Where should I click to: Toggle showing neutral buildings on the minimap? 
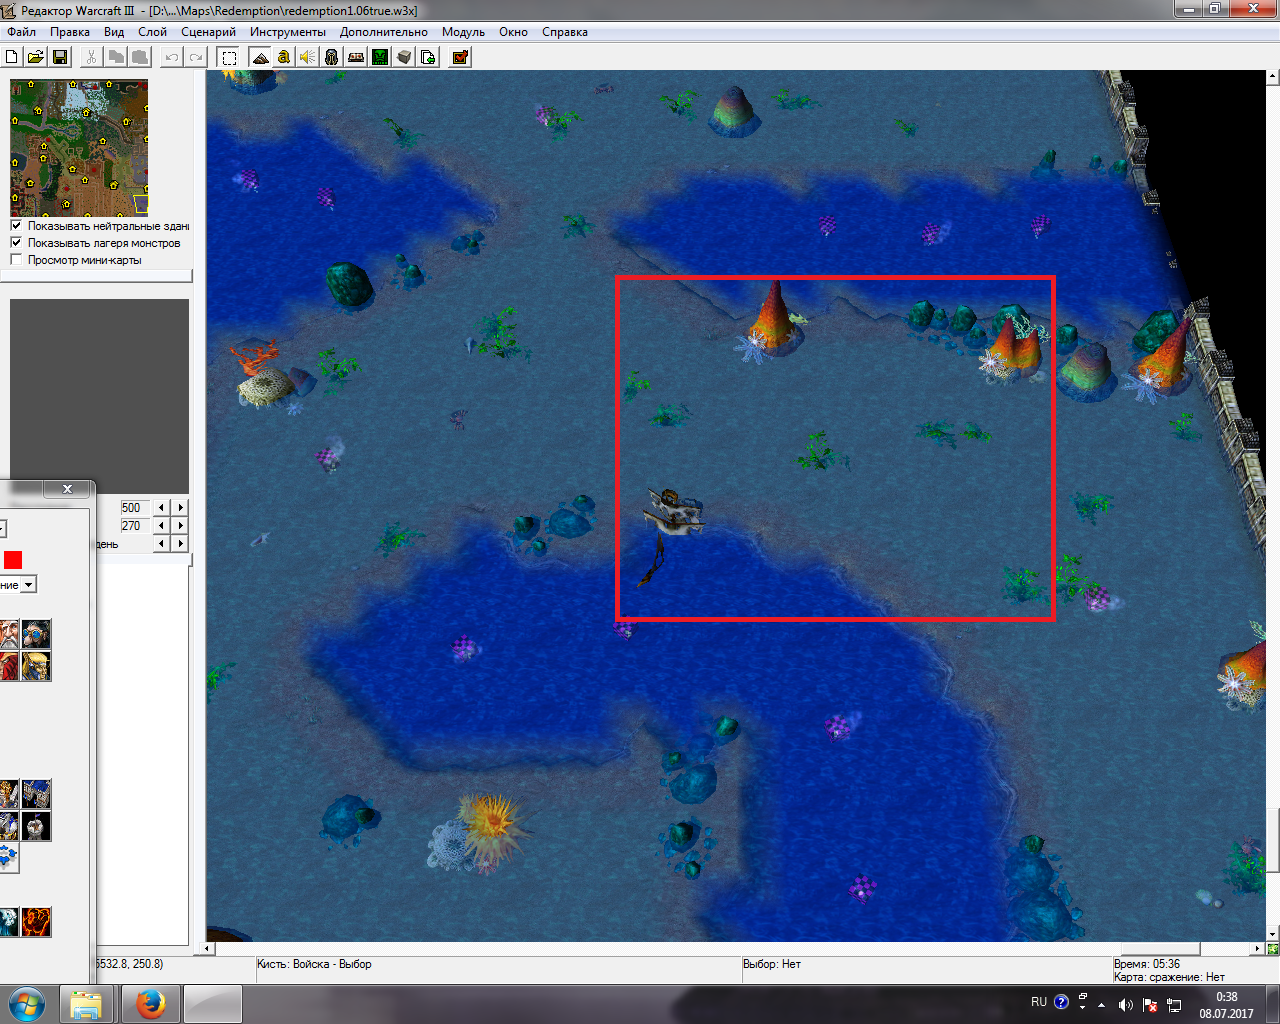point(16,226)
